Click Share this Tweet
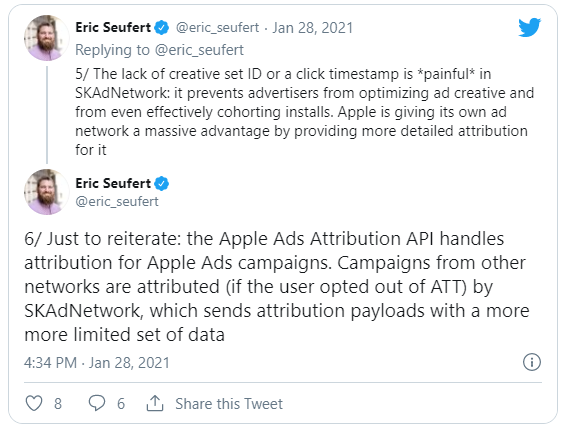The height and width of the screenshot is (432, 567). coord(229,404)
